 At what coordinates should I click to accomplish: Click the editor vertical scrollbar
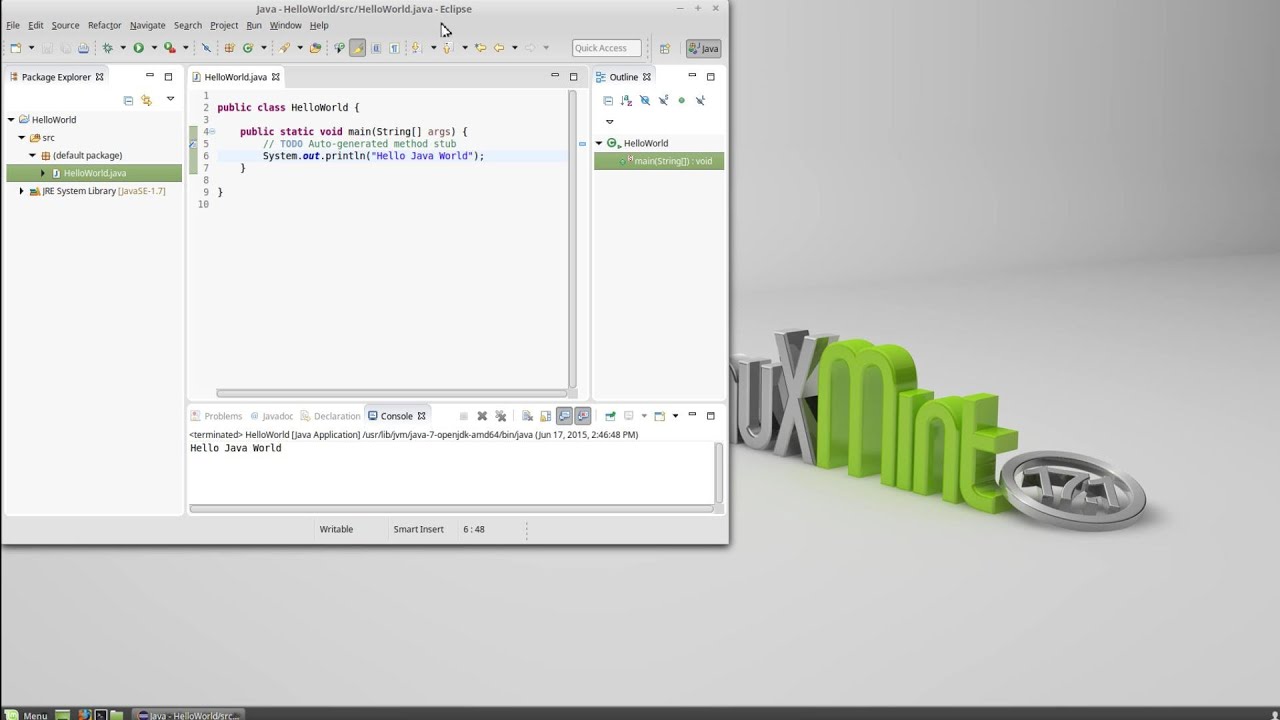coord(572,240)
